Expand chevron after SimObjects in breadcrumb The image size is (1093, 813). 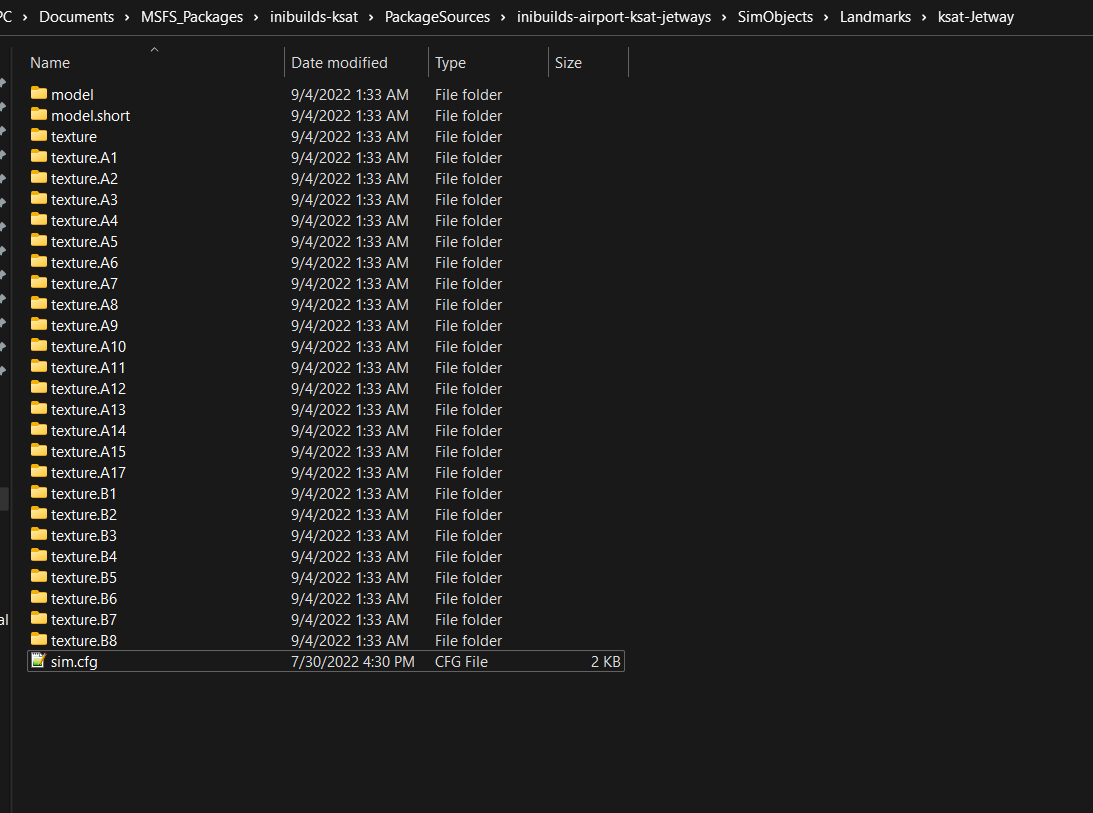pos(826,17)
